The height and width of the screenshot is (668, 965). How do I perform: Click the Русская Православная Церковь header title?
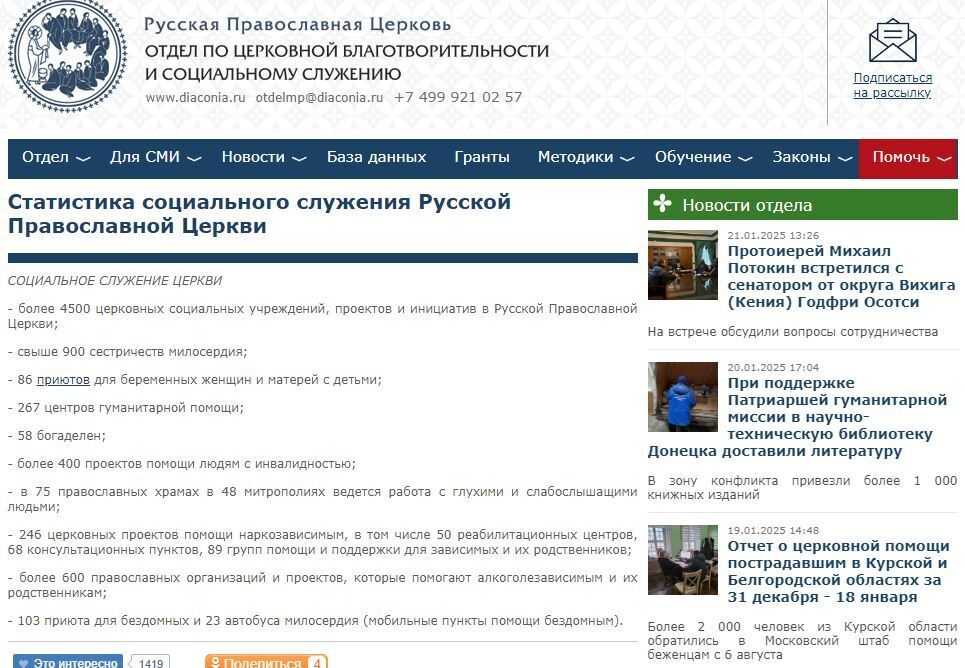click(x=297, y=25)
